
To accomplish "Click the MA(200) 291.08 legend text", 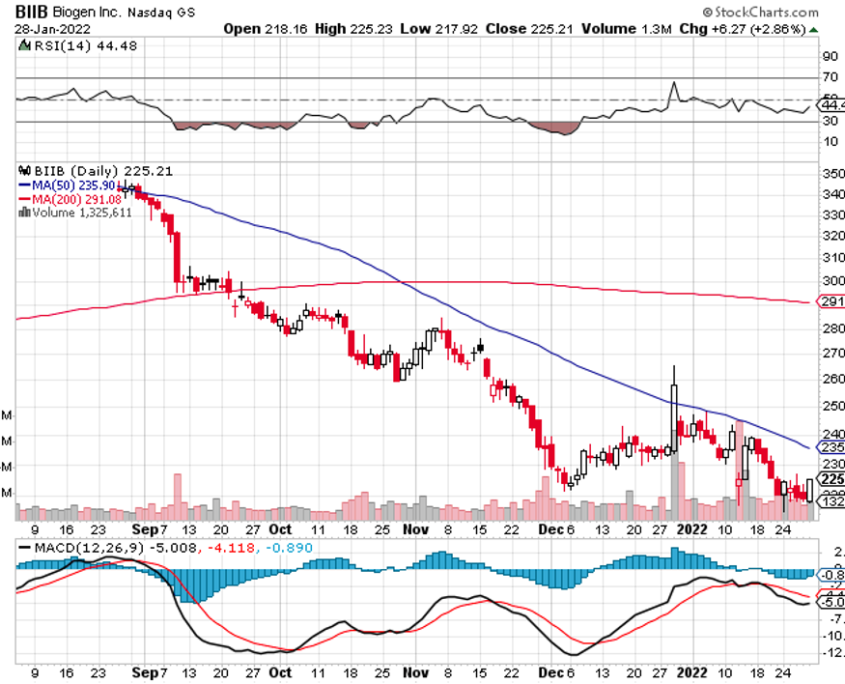I will 77,199.
